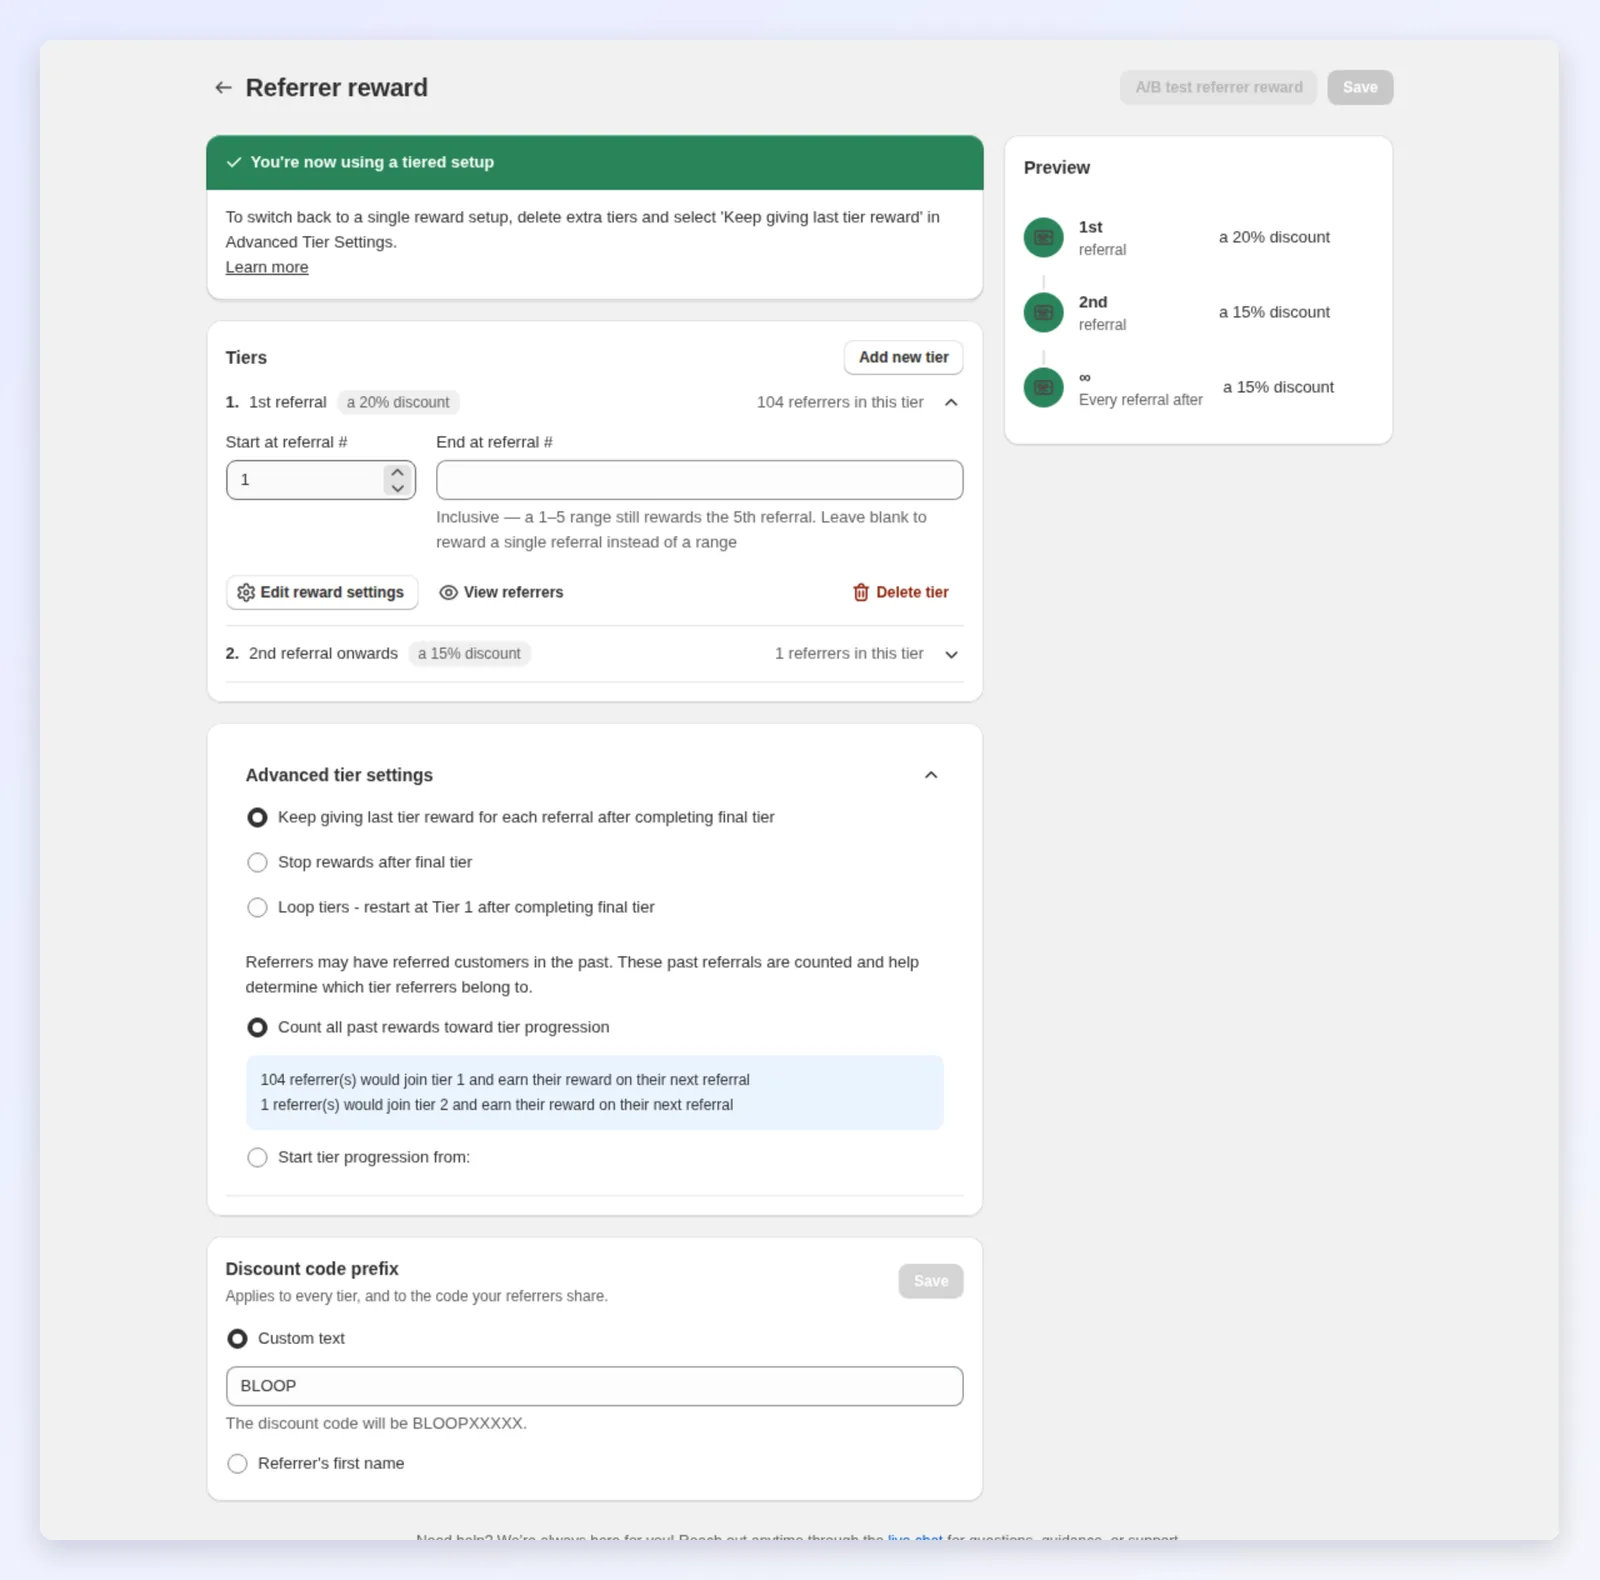Delete the 1st referral tier

pyautogui.click(x=900, y=592)
